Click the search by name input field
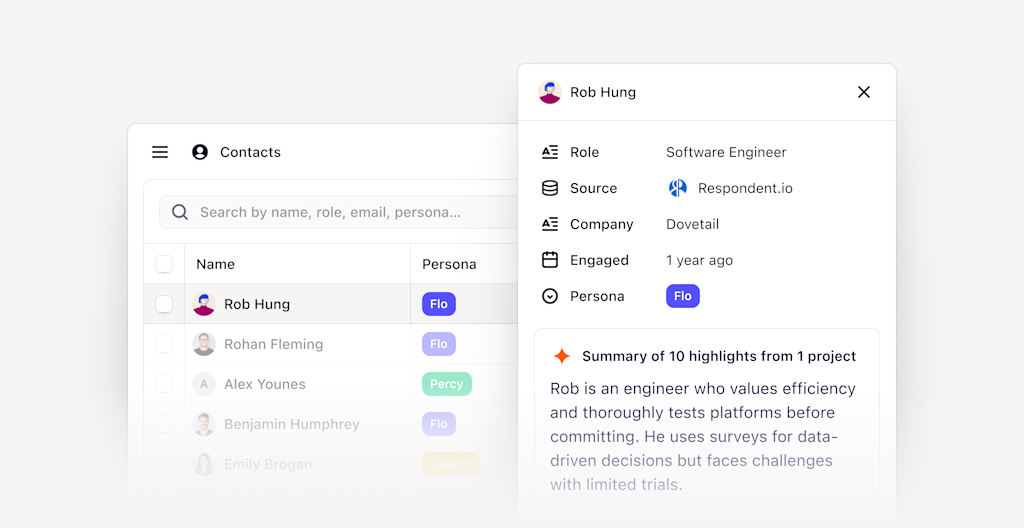This screenshot has height=528, width=1024. point(338,212)
